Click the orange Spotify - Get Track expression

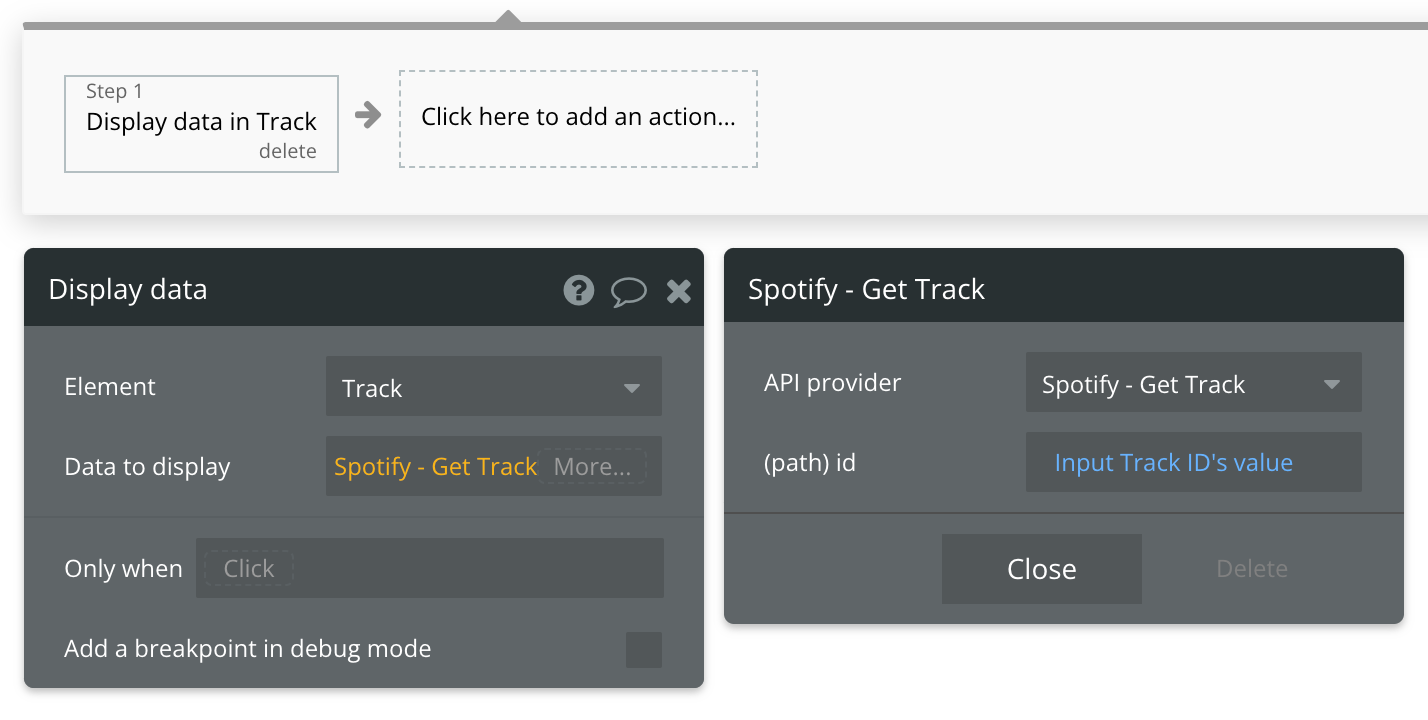pyautogui.click(x=436, y=466)
